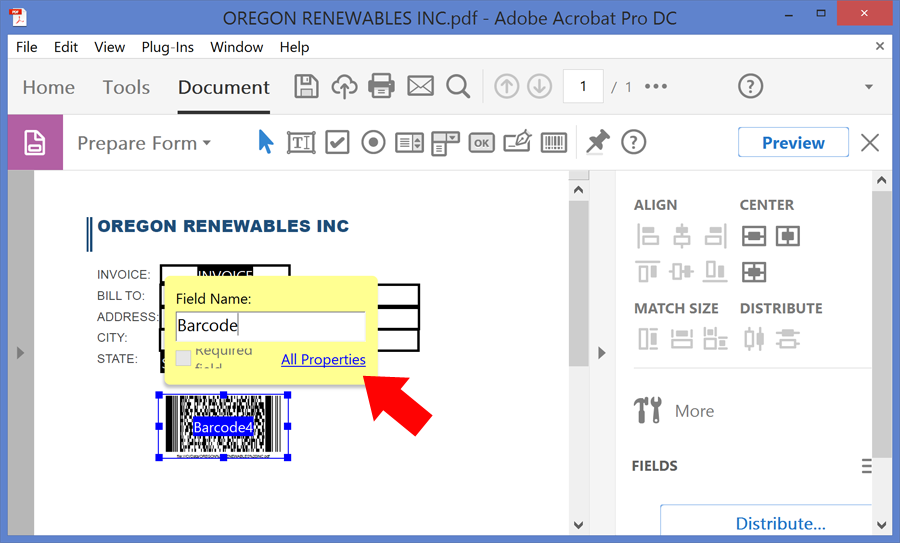Select the Add Check Box tool
This screenshot has height=543, width=900.
point(337,143)
